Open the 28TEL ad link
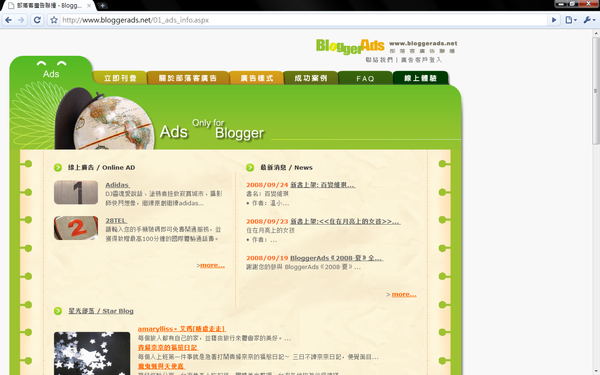 click(116, 221)
